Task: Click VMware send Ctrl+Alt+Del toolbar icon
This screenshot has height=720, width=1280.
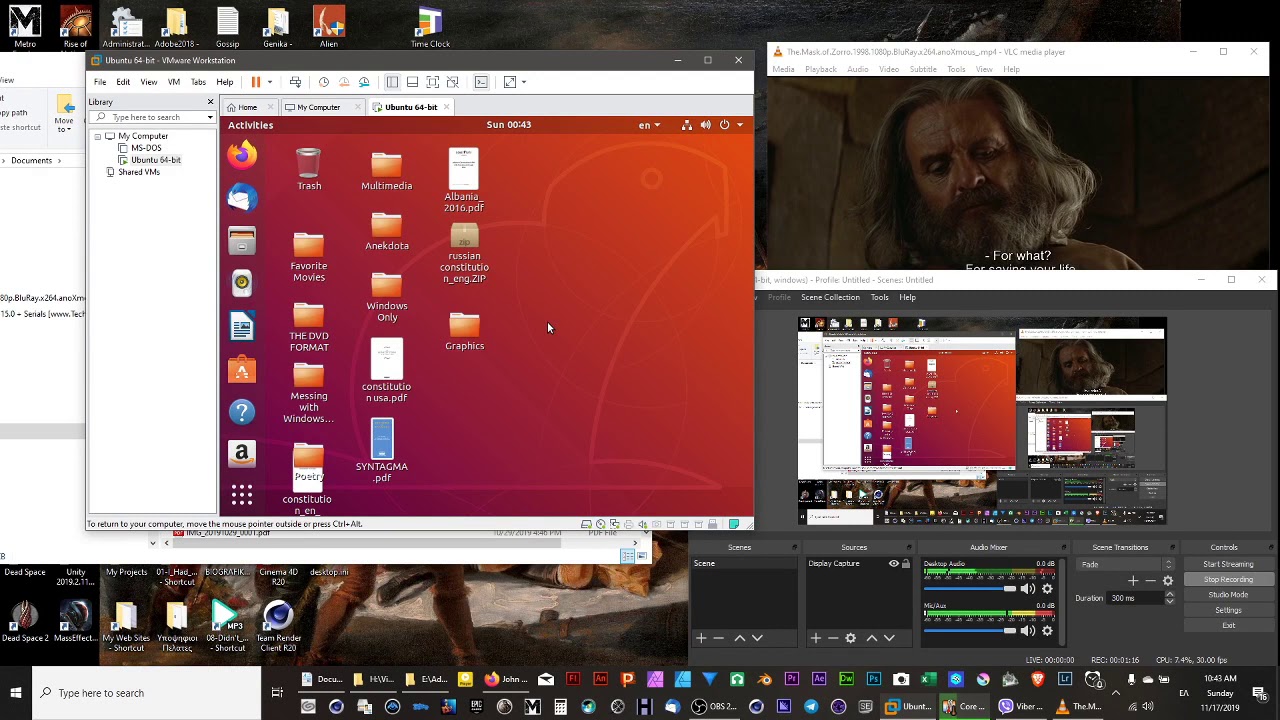Action: [295, 82]
